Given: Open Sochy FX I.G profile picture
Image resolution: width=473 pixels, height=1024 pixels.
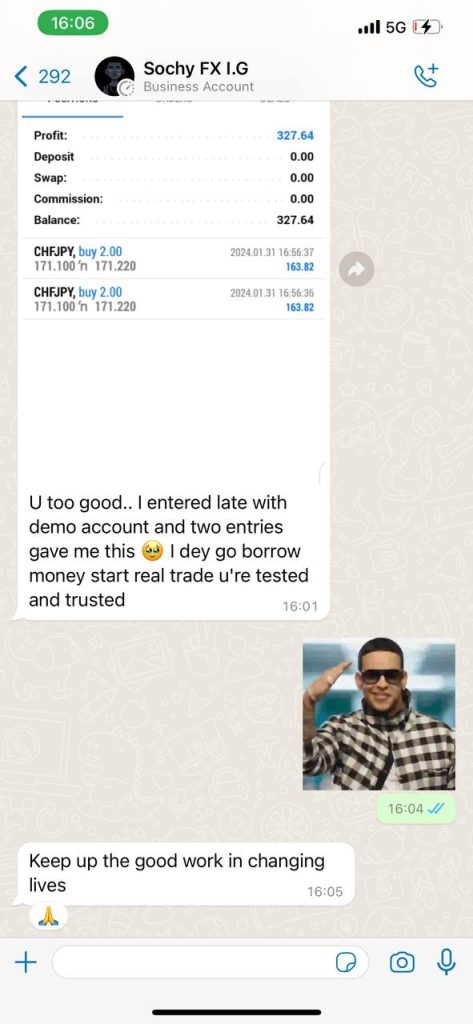Looking at the screenshot, I should coord(114,76).
